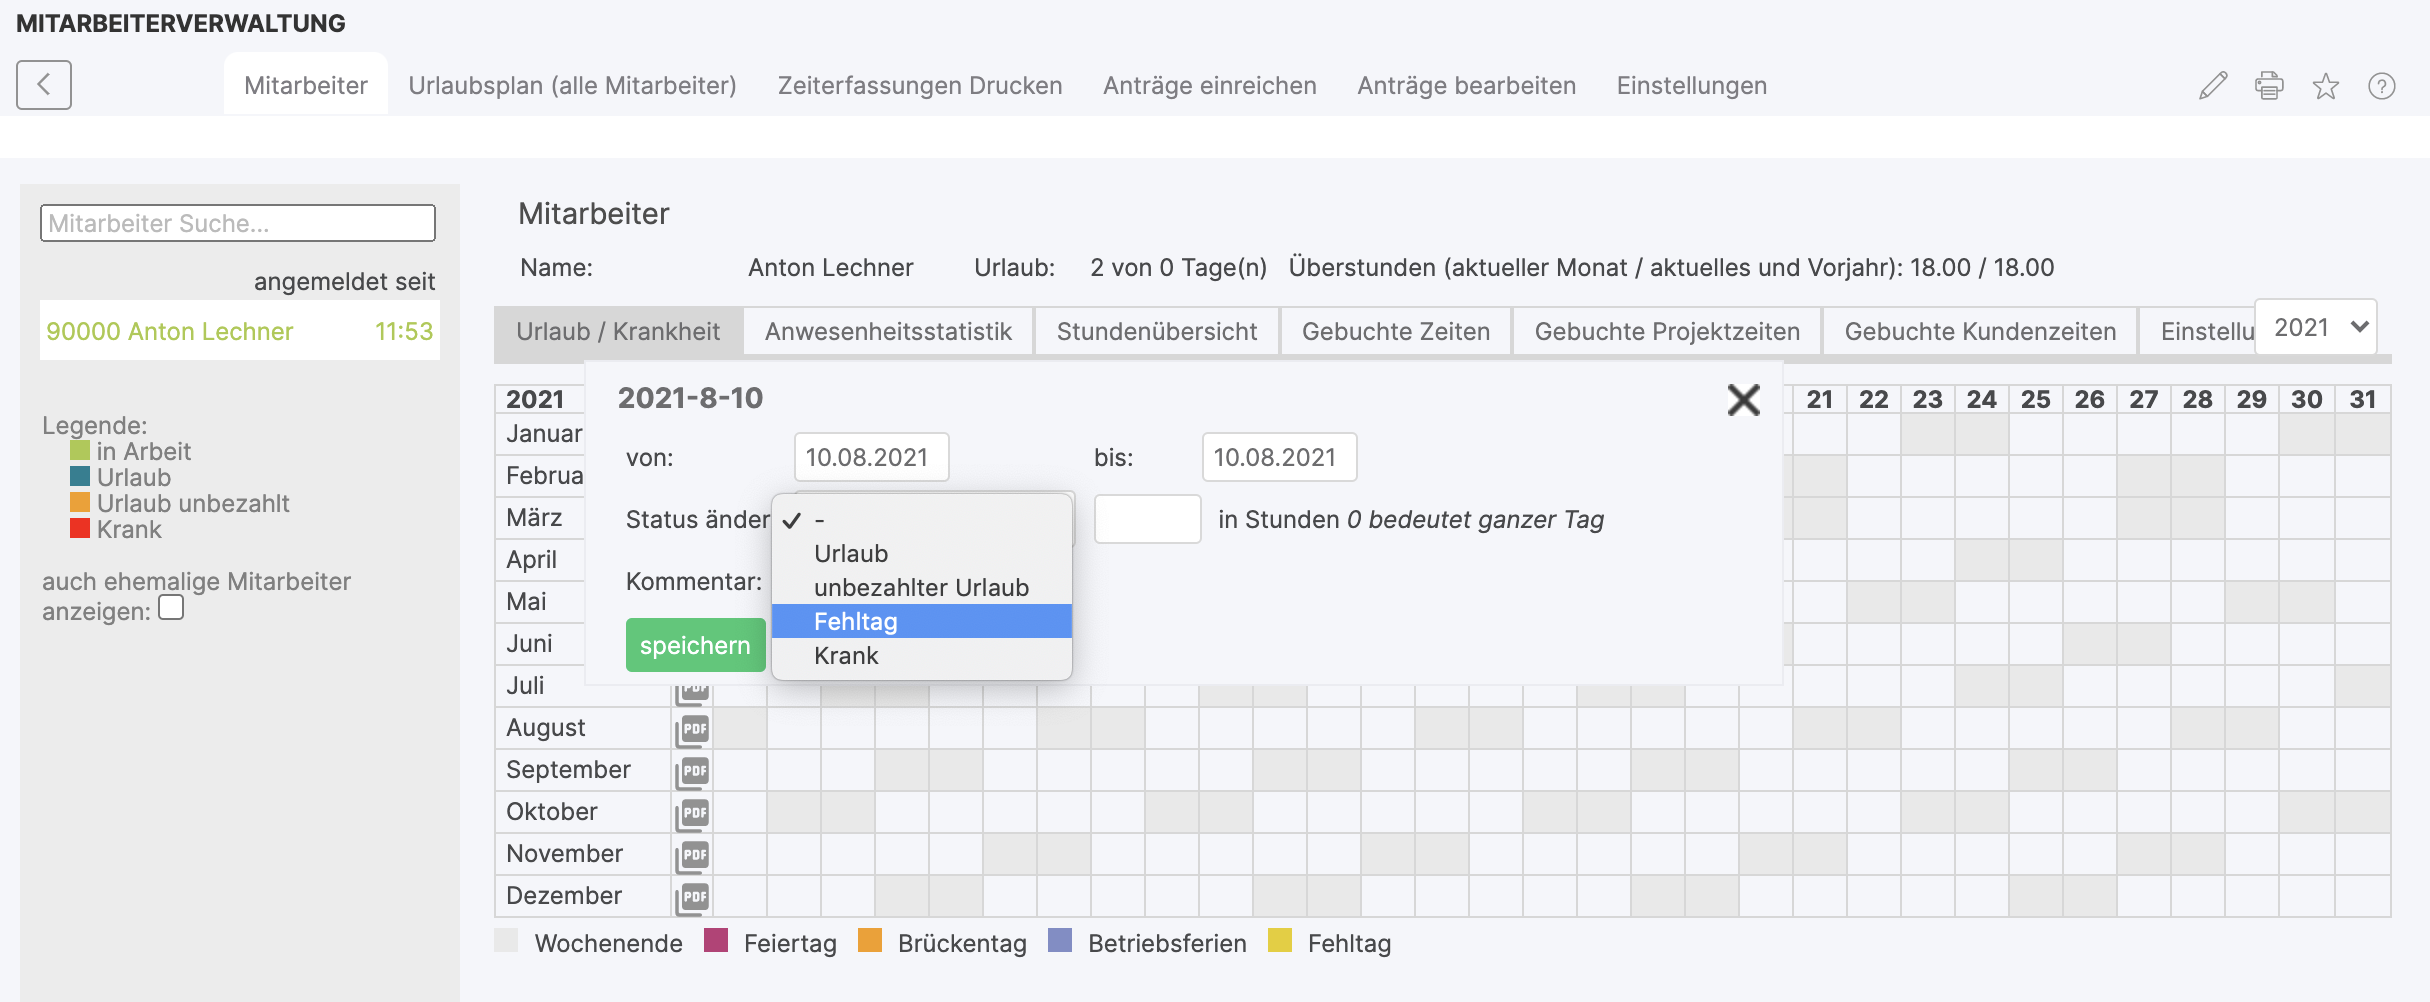Pick unbezahlter Urlaub status option
This screenshot has height=1002, width=2430.
921,587
